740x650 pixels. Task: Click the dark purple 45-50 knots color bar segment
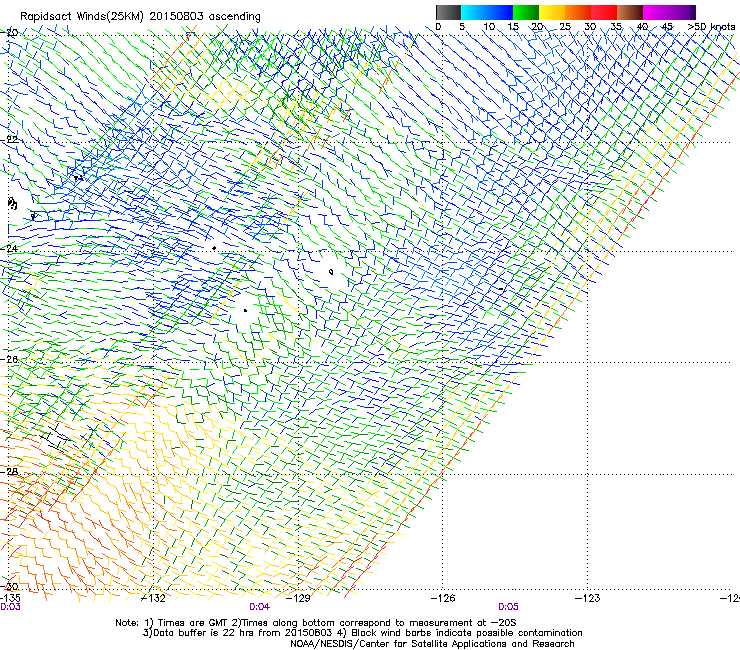(682, 12)
